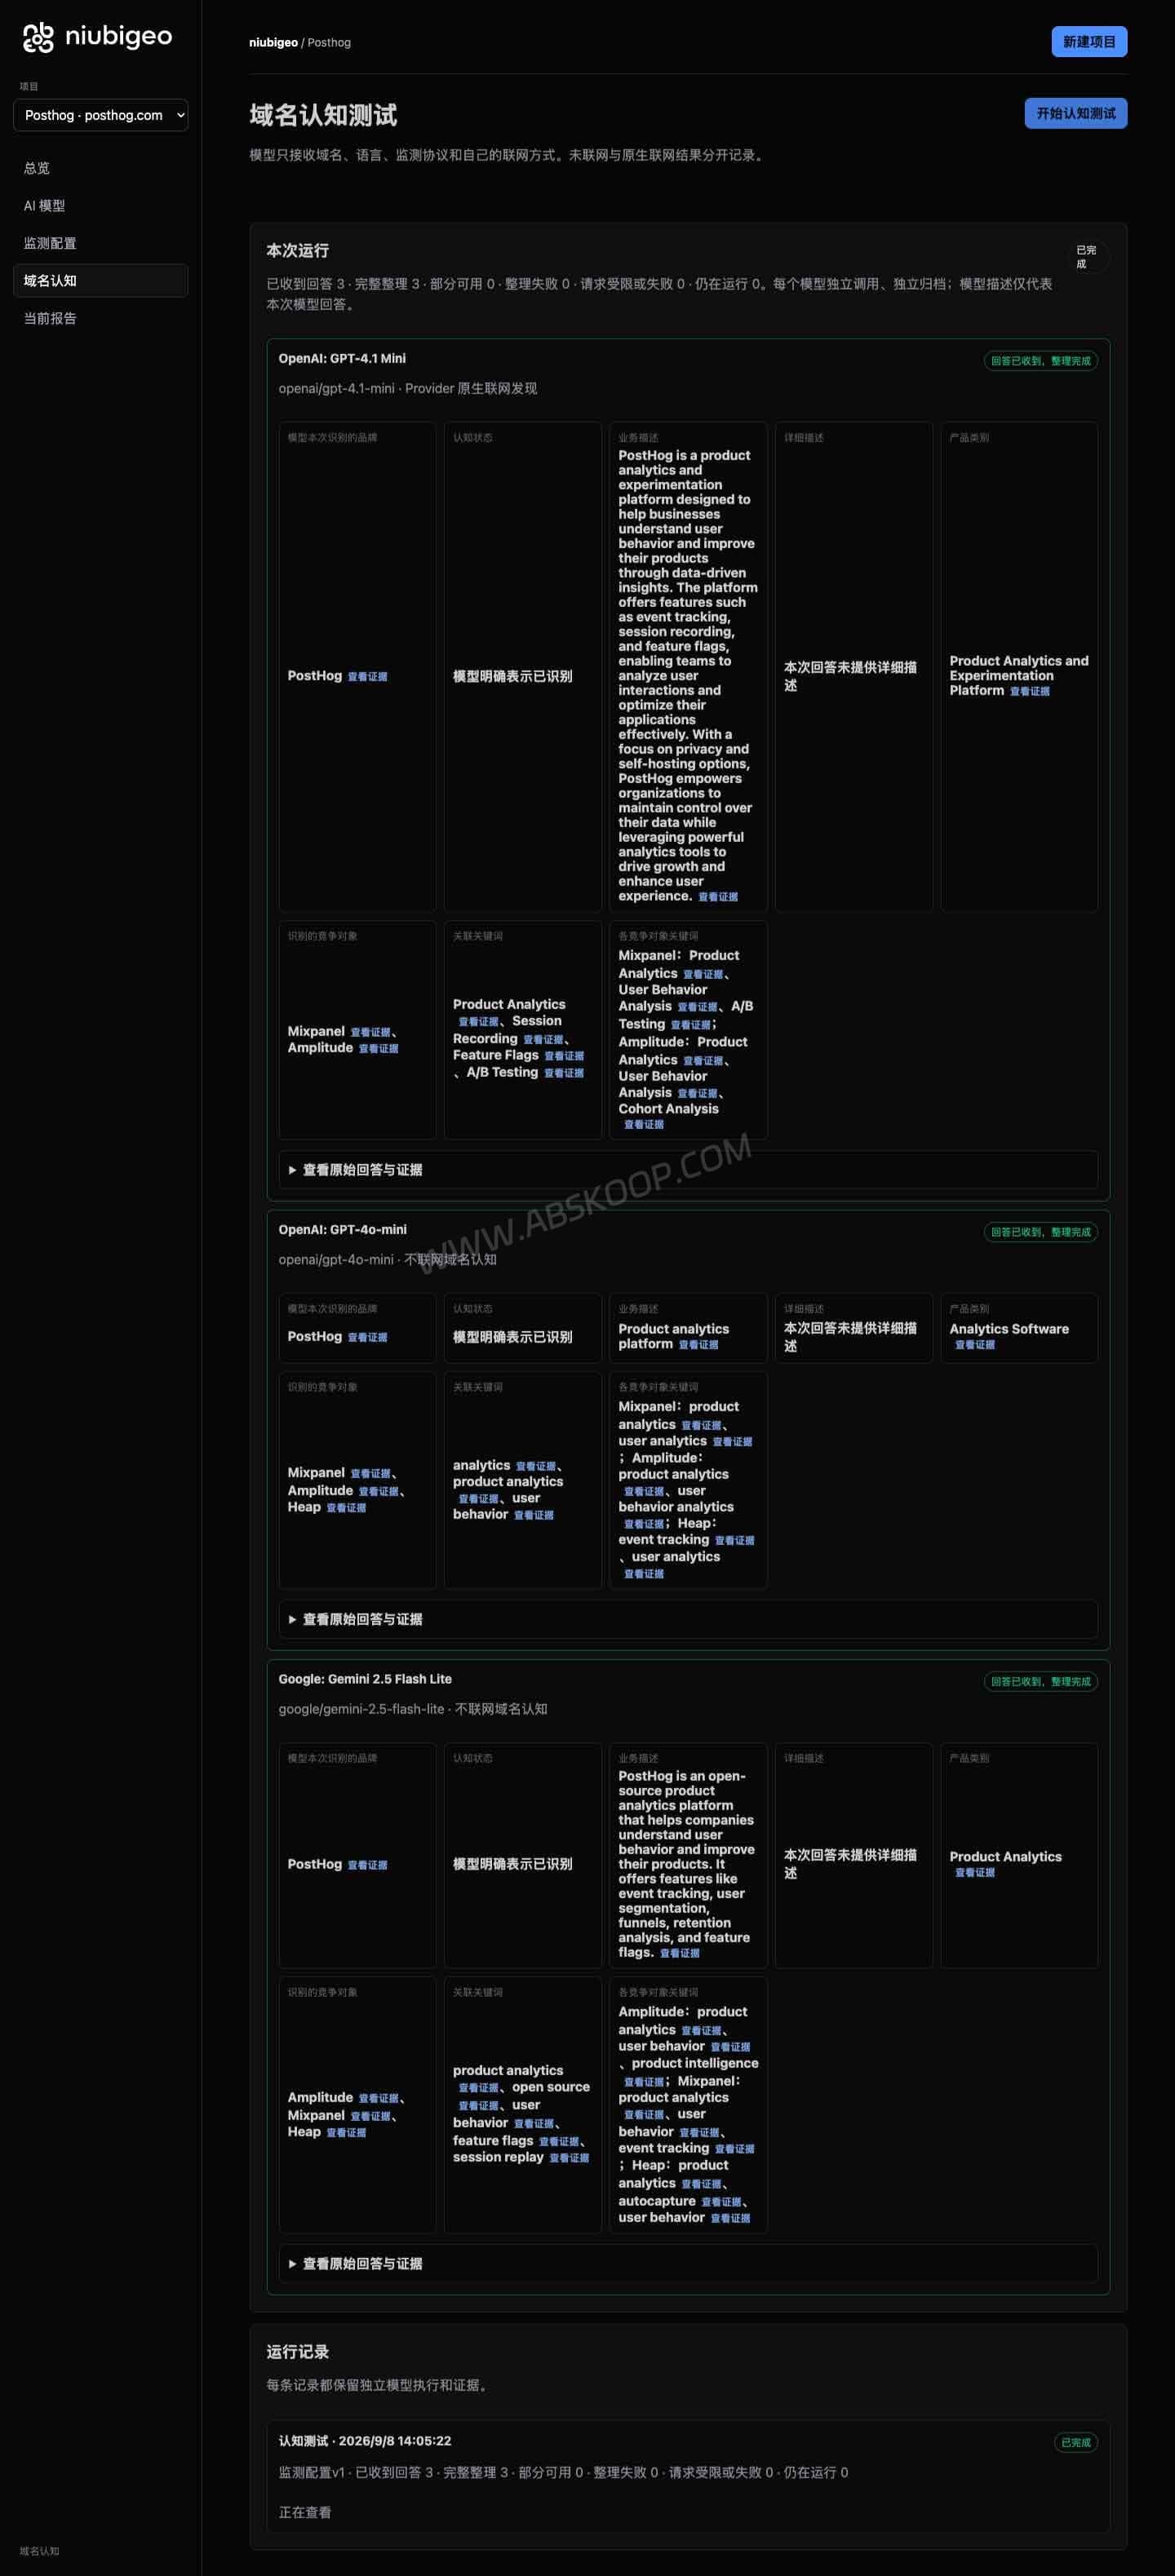
Task: View evidence for PostHog brand in GPT-4.1 Mini
Action: tap(367, 677)
